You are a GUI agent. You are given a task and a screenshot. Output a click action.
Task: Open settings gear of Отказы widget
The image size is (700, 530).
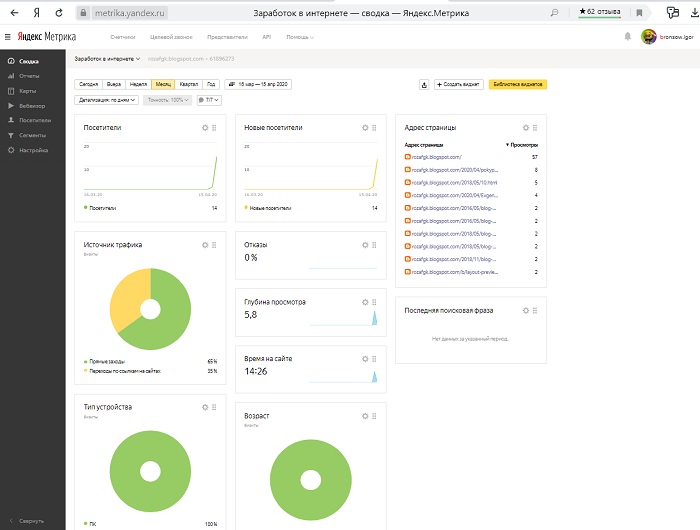pos(365,245)
